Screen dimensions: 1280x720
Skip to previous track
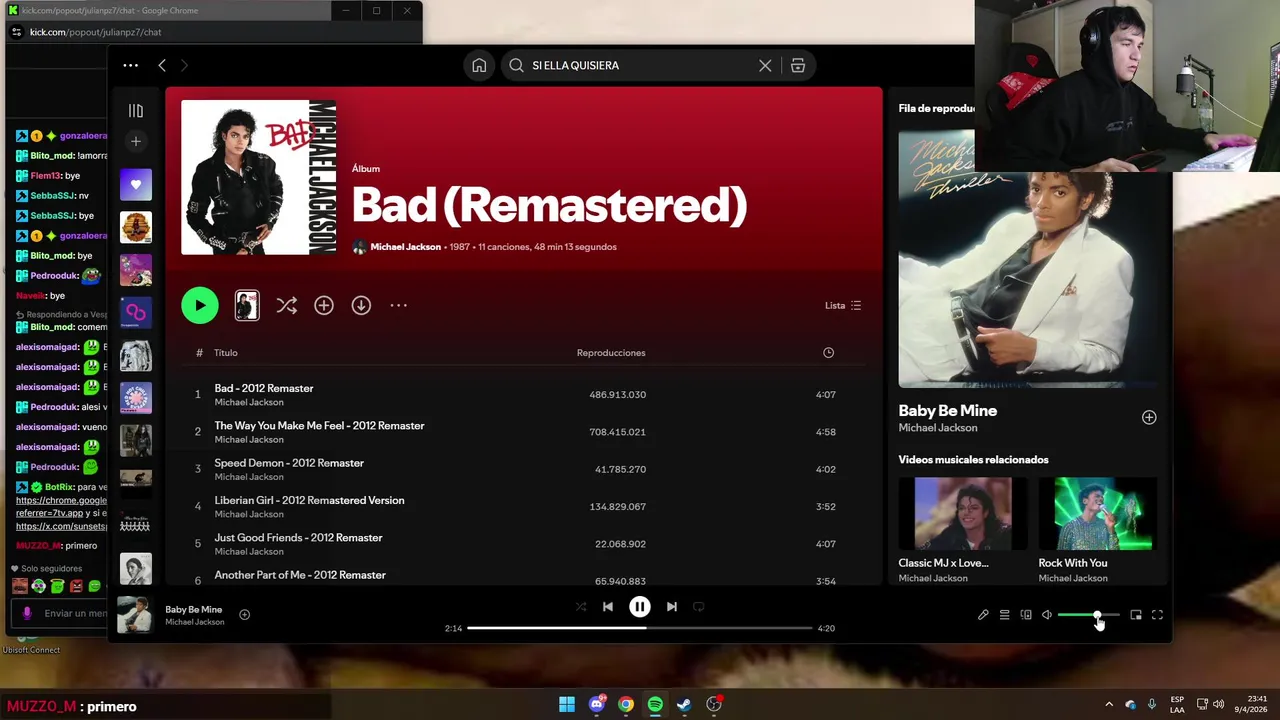tap(608, 606)
